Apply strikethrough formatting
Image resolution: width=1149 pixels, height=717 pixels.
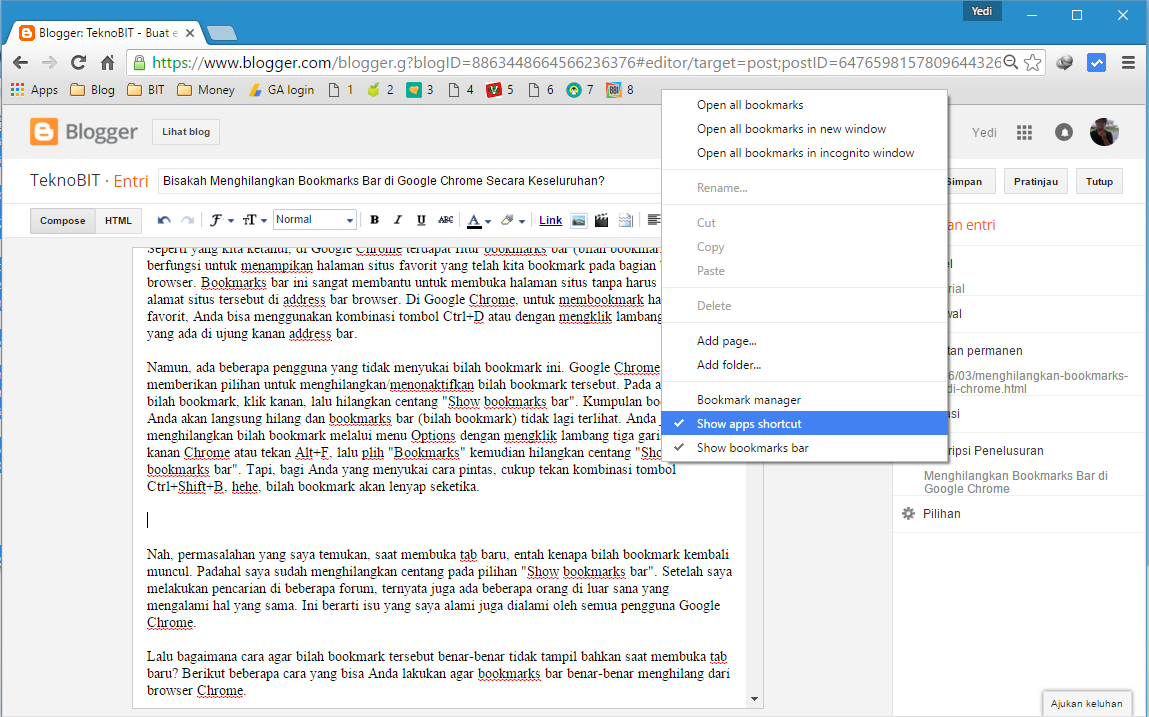click(x=446, y=220)
